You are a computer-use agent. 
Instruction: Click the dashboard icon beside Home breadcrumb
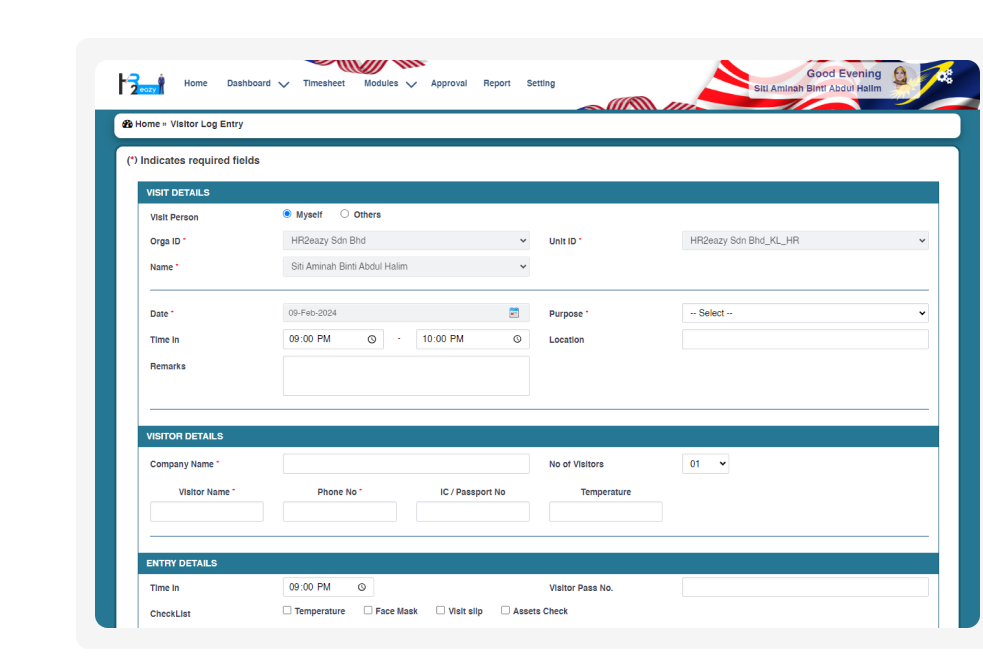[x=127, y=124]
